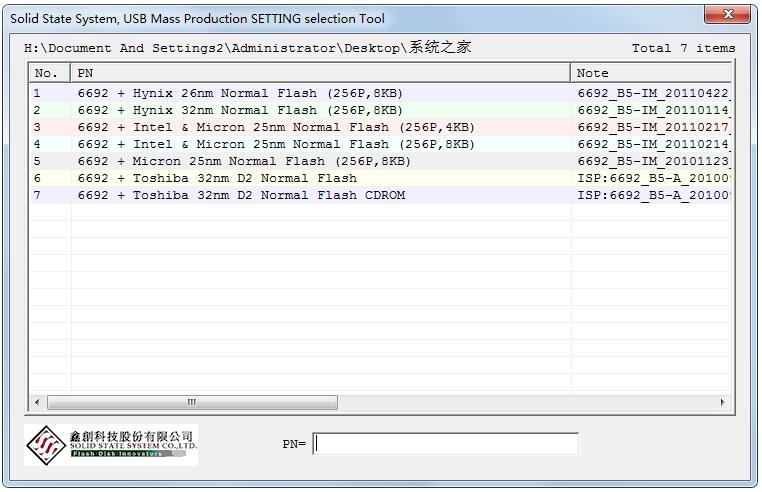This screenshot has width=762, height=492.
Task: Click the horizontal scrollbar right arrow
Action: pyautogui.click(x=723, y=403)
